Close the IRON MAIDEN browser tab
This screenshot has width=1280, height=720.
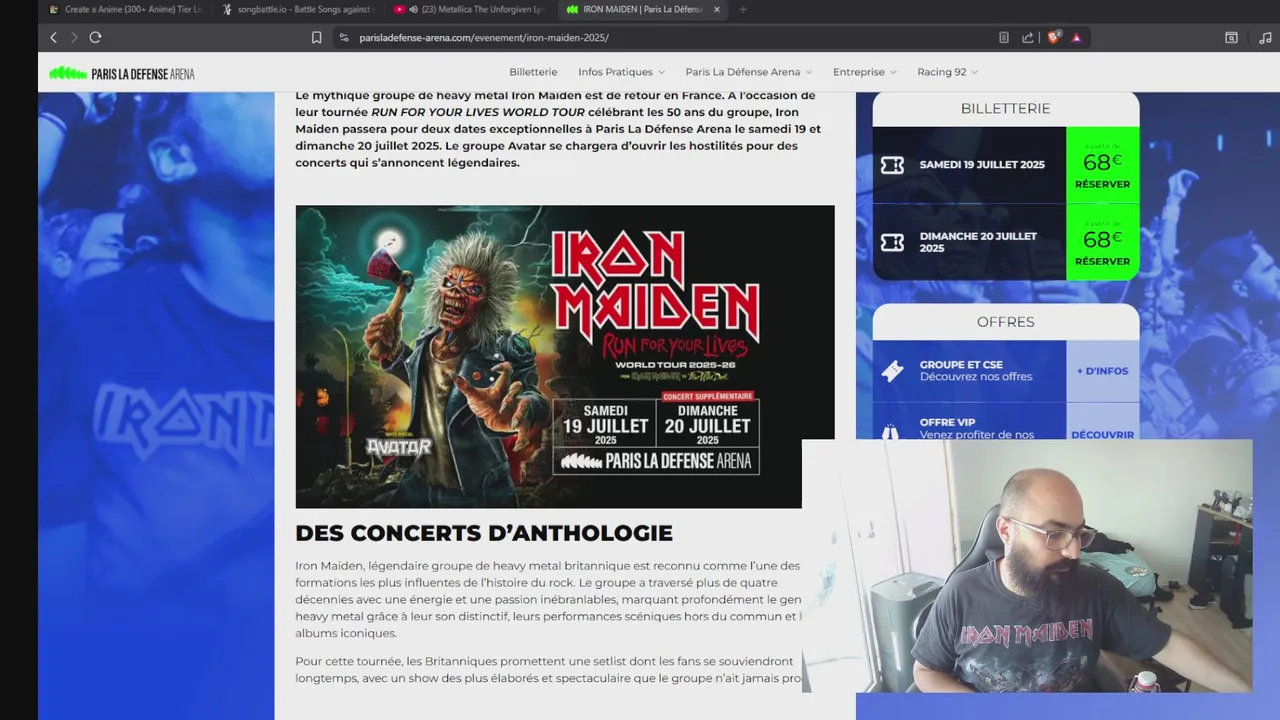[x=716, y=9]
